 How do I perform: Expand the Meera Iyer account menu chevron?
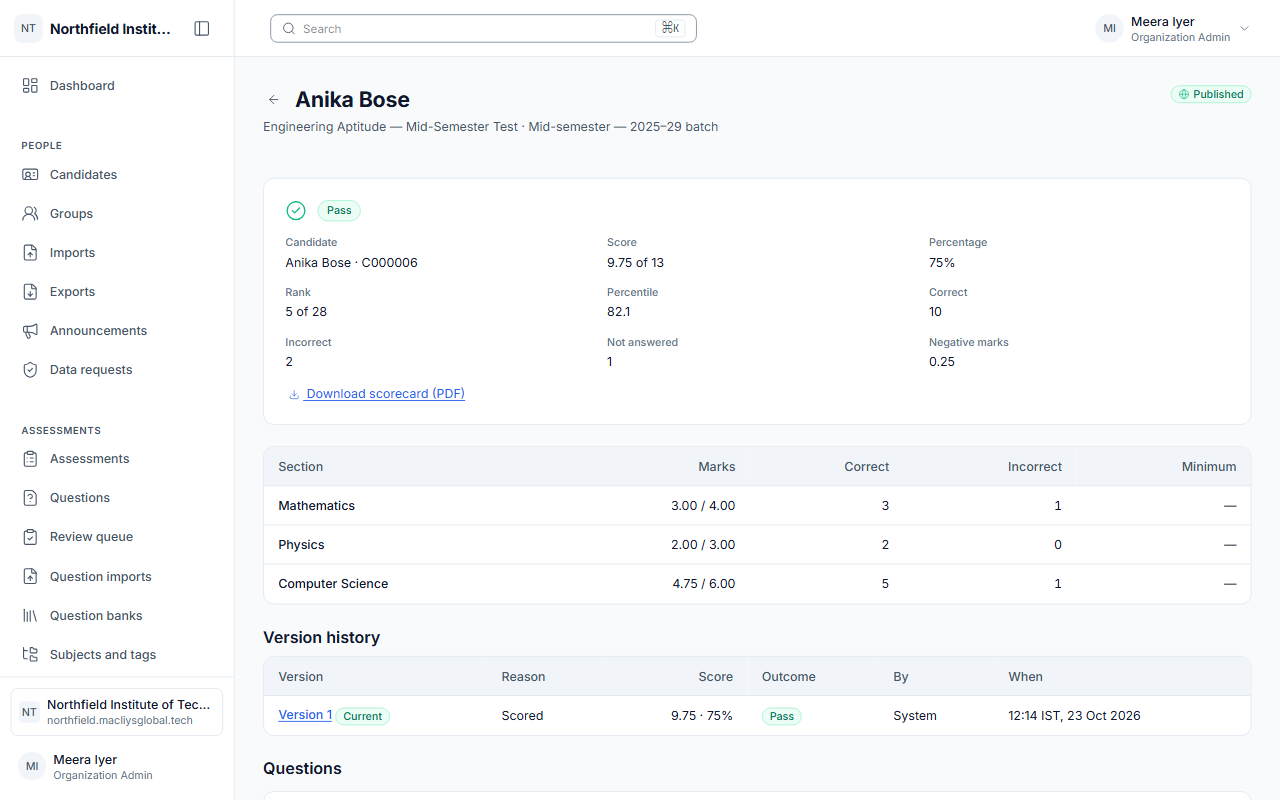[x=1245, y=29]
